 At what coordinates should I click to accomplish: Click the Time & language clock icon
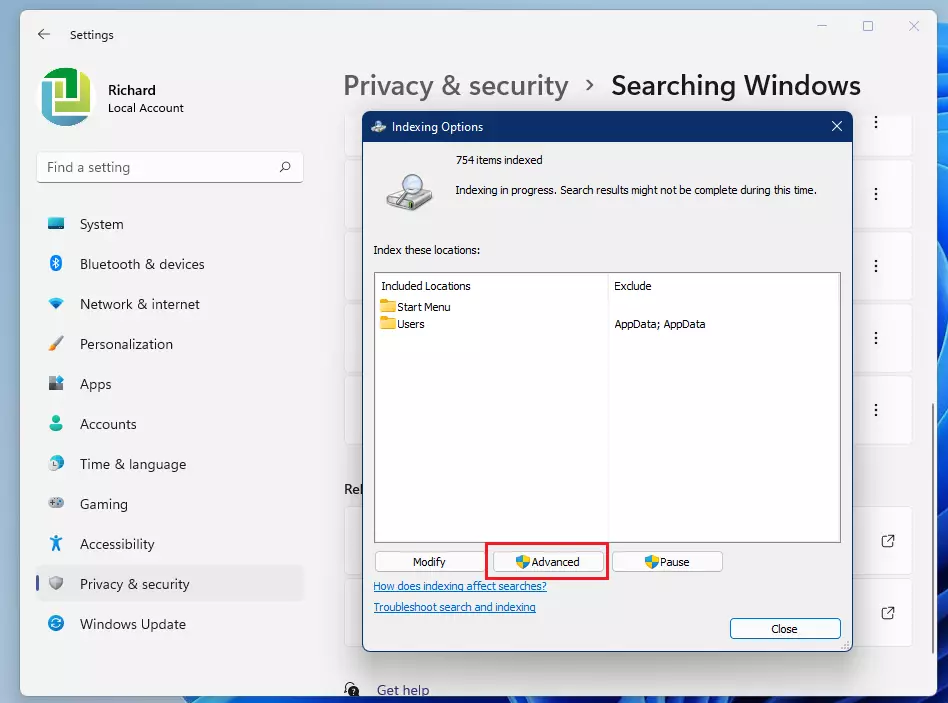[x=56, y=463]
